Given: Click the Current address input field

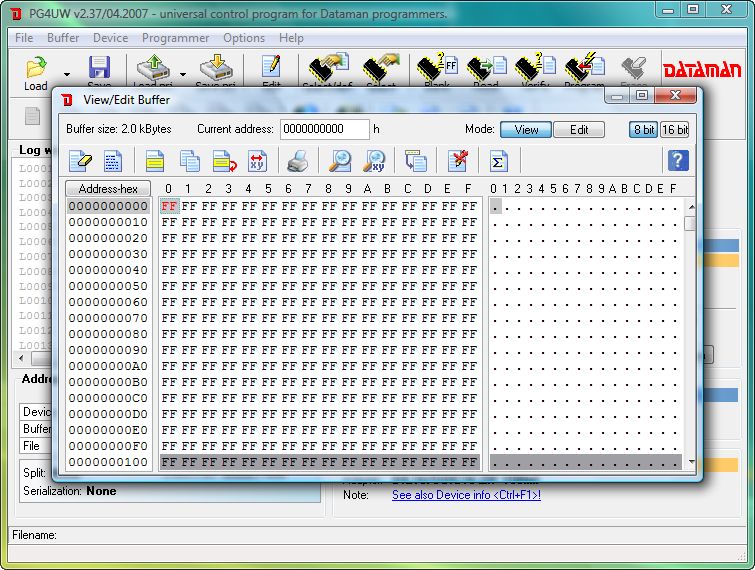Looking at the screenshot, I should coord(324,130).
